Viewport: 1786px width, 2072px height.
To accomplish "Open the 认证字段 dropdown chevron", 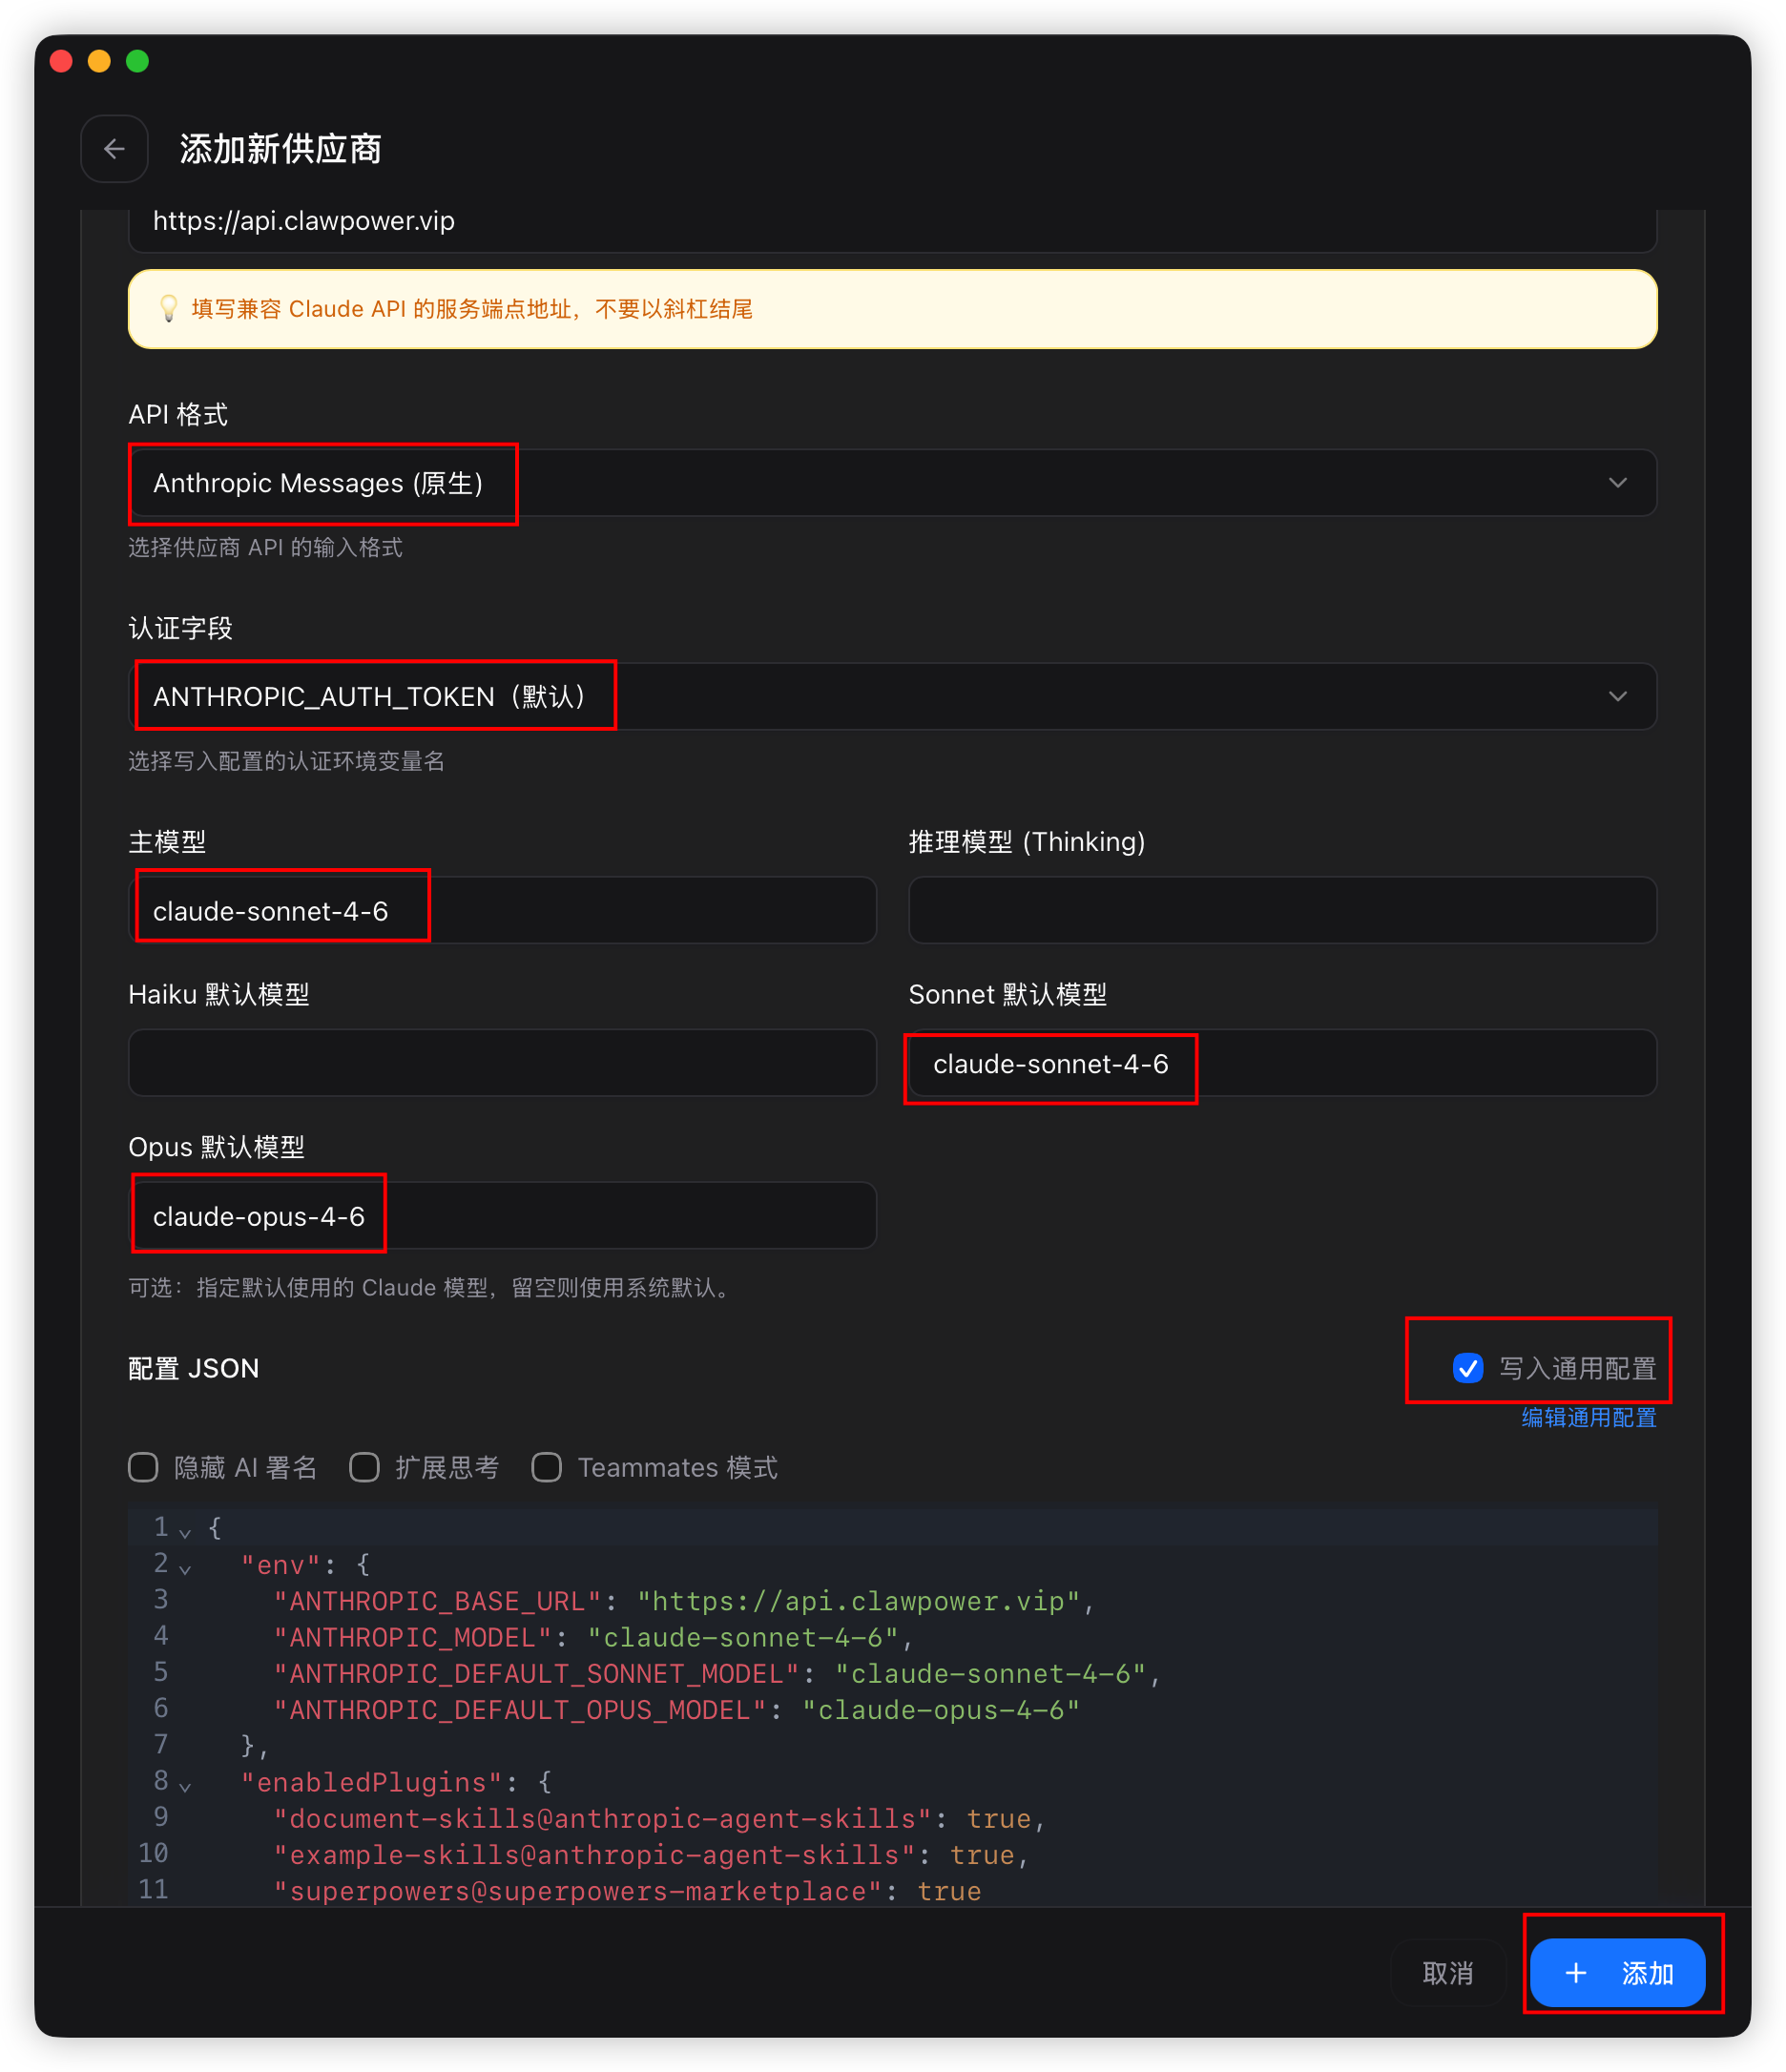I will tap(1617, 696).
